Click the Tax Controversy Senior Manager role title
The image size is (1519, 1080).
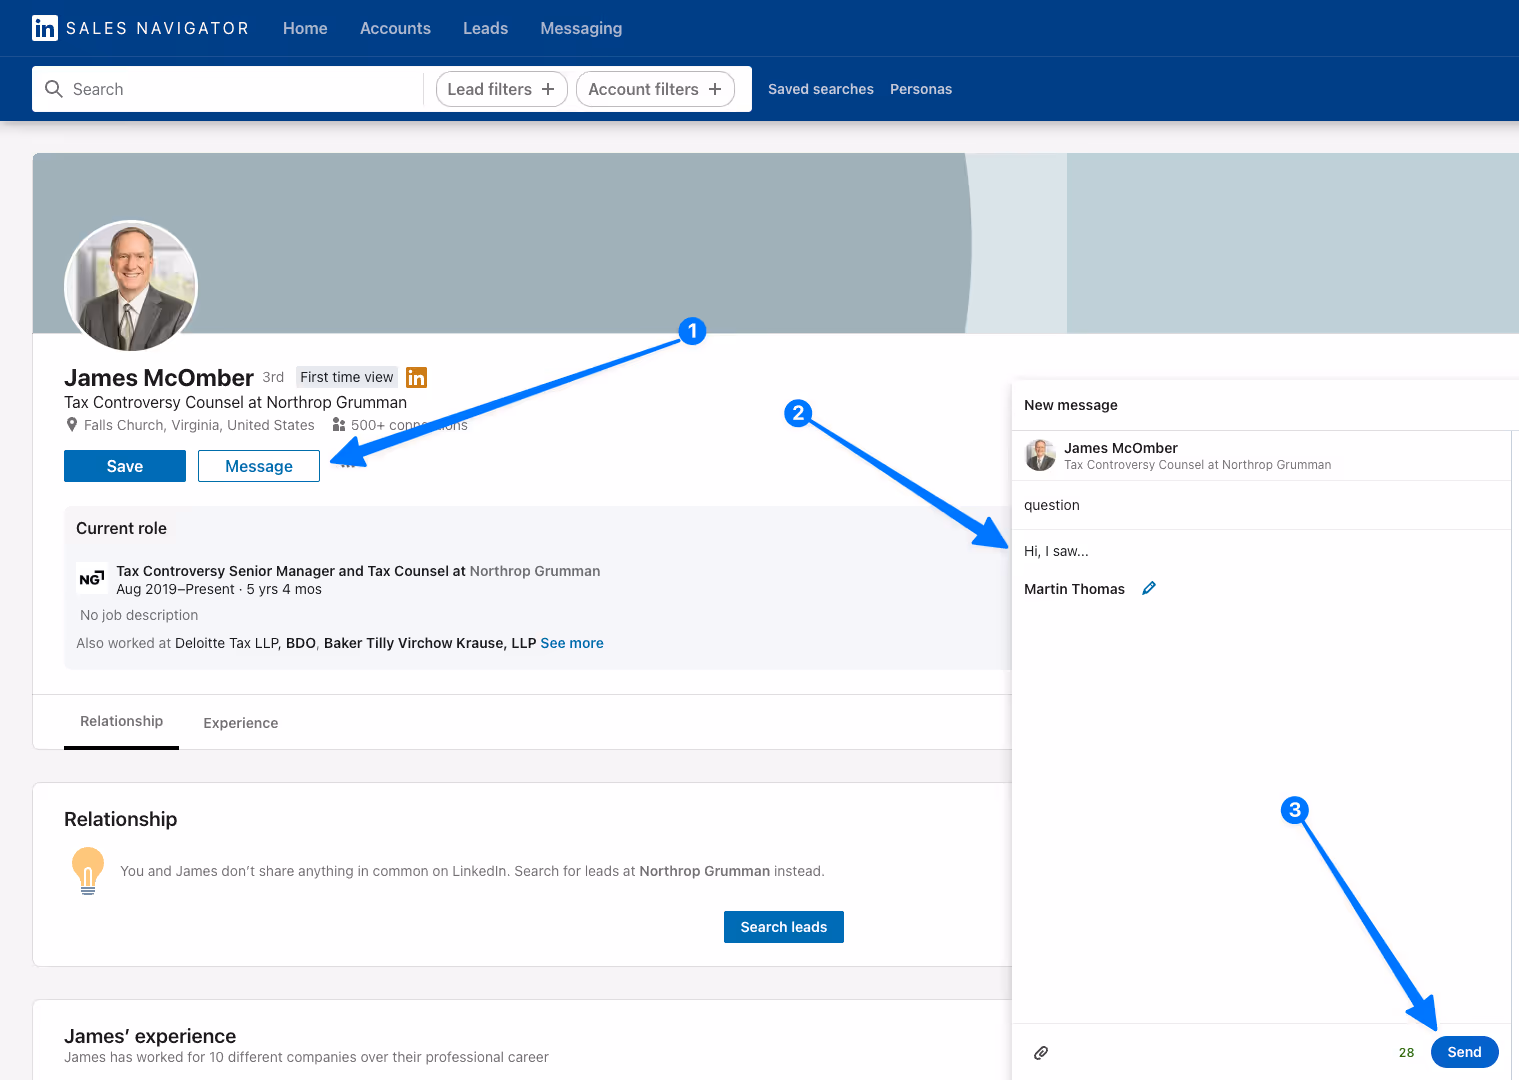[291, 571]
